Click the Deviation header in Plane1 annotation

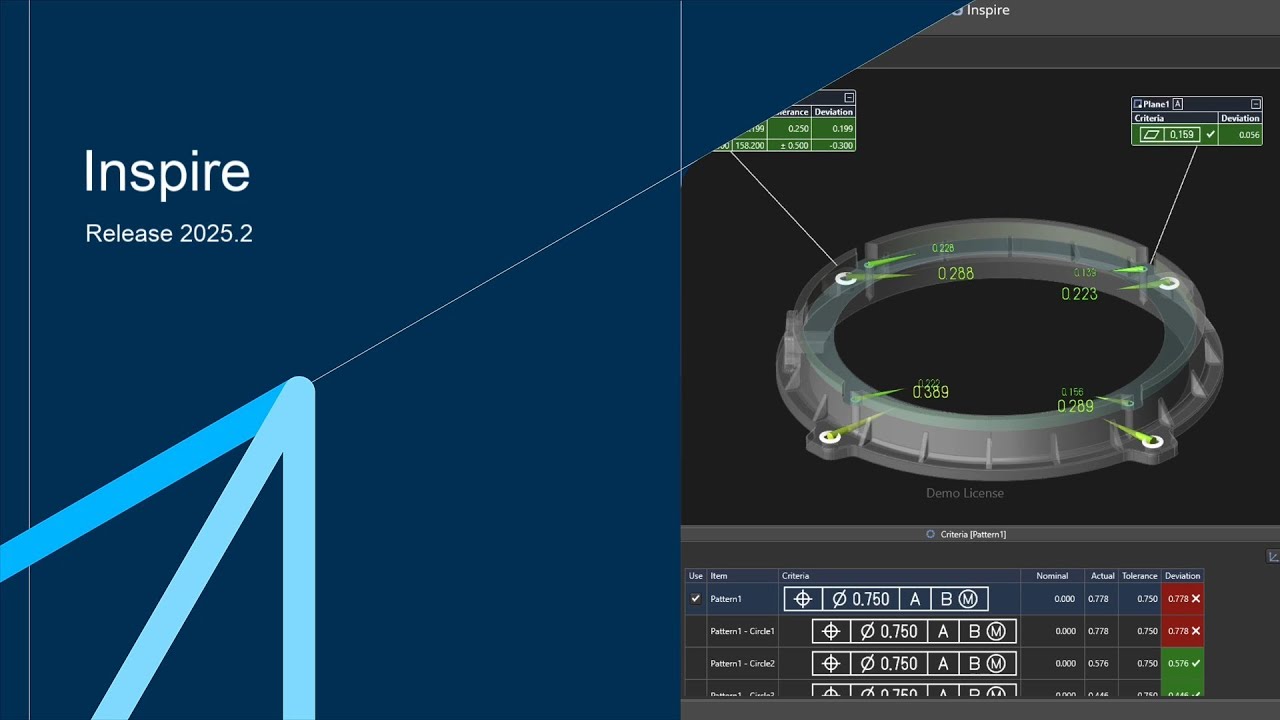(1240, 118)
